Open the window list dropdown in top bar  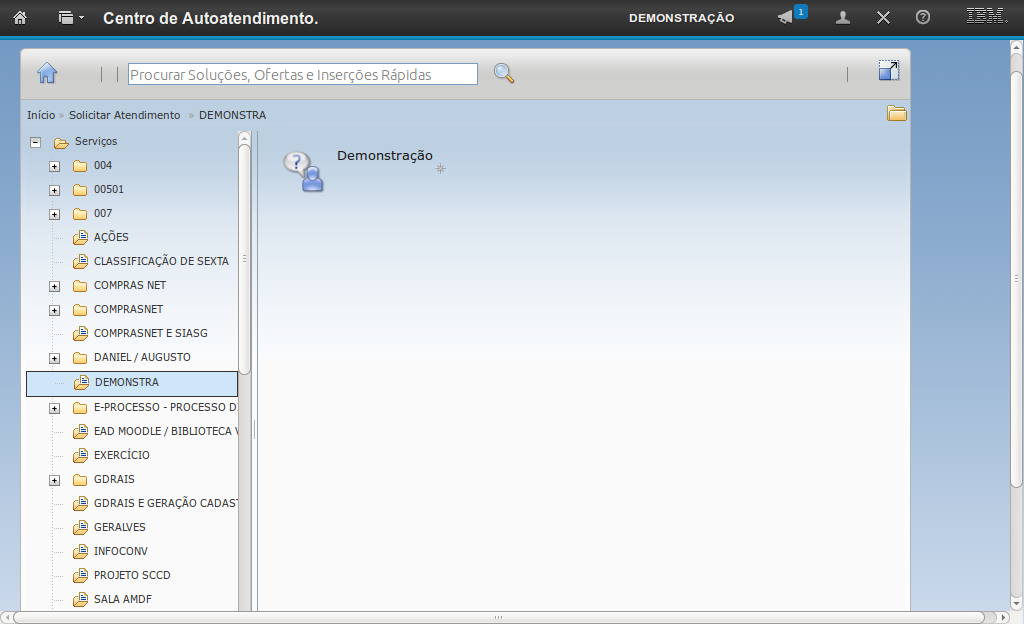[70, 17]
